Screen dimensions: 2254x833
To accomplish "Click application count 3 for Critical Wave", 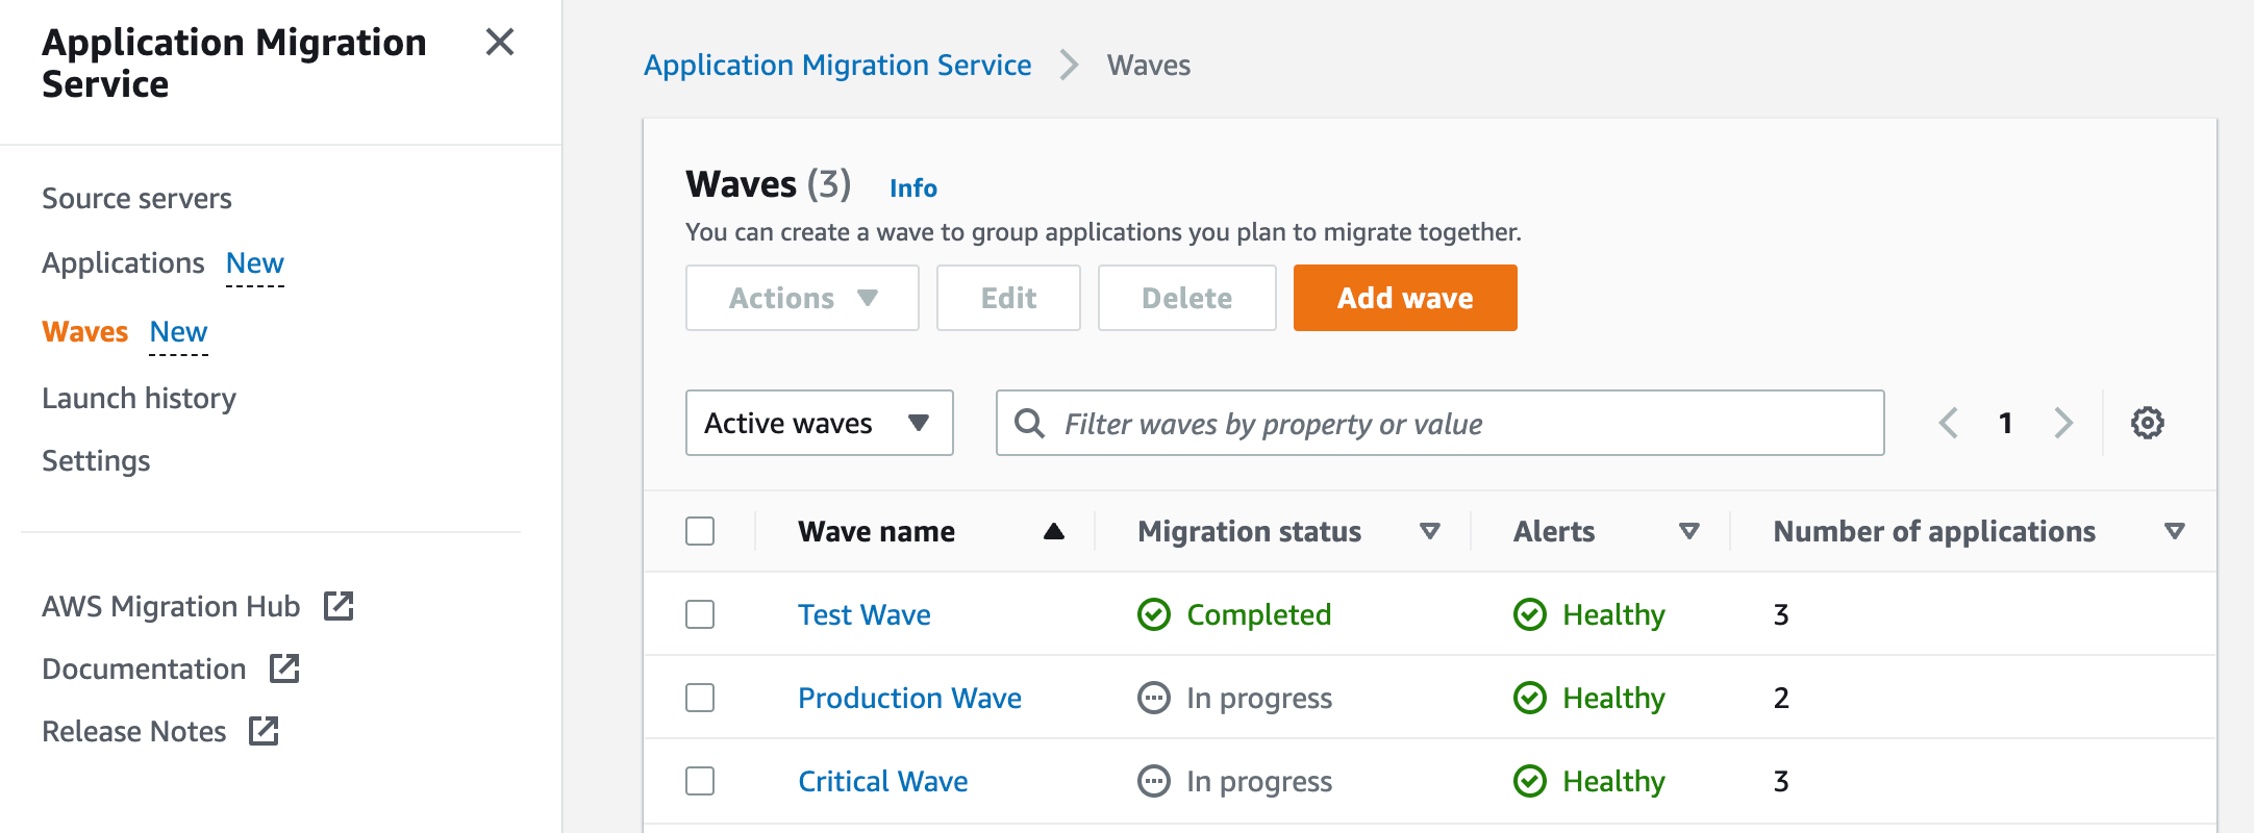I will coord(1781,780).
